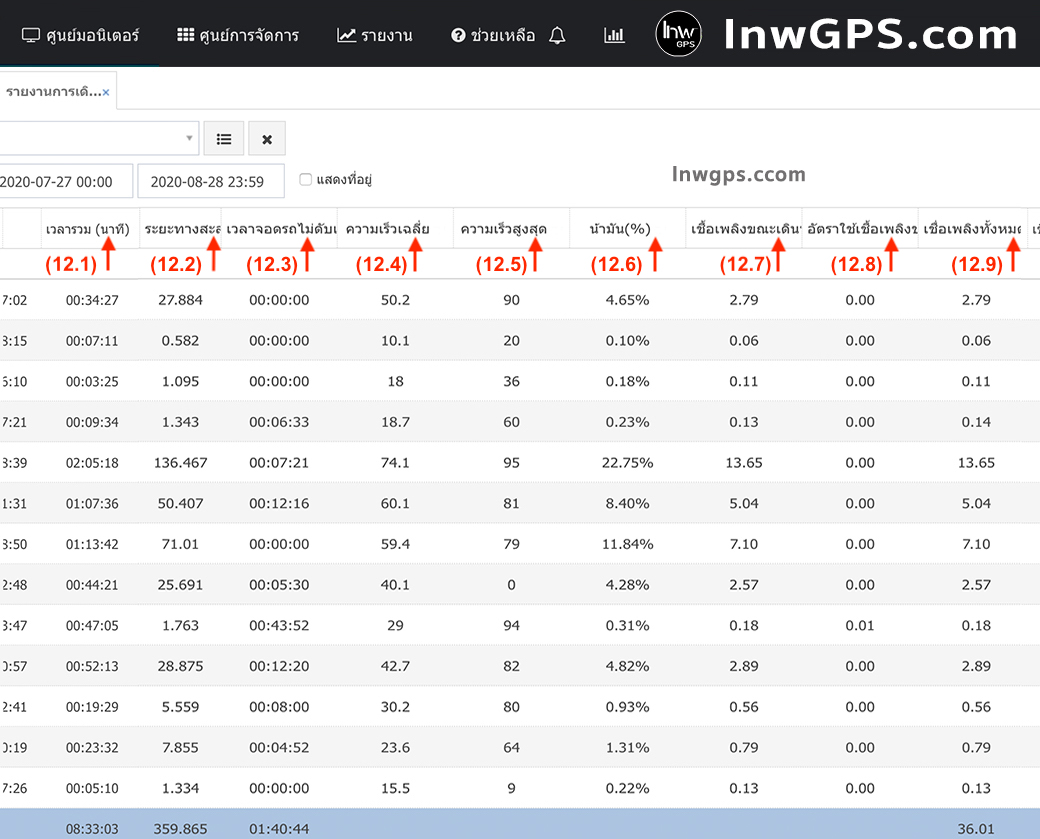Screen dimensions: 1040x839
Task: Sort by ความเร็วสูงสุด column header
Action: [503, 229]
